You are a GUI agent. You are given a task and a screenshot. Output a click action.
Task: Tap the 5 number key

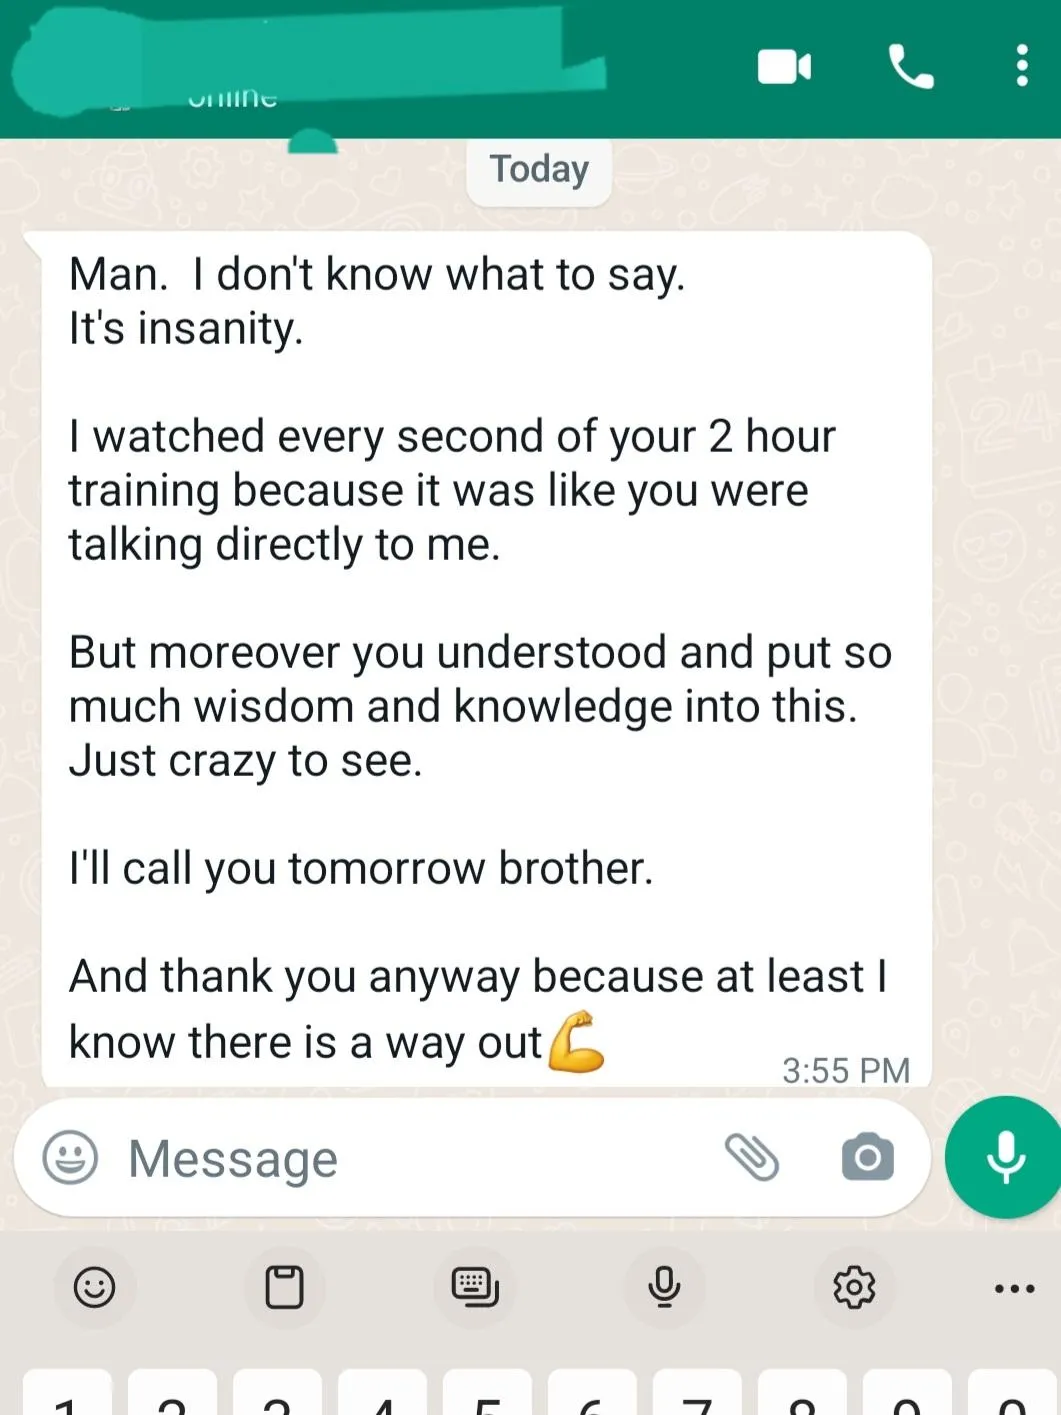coord(488,1395)
